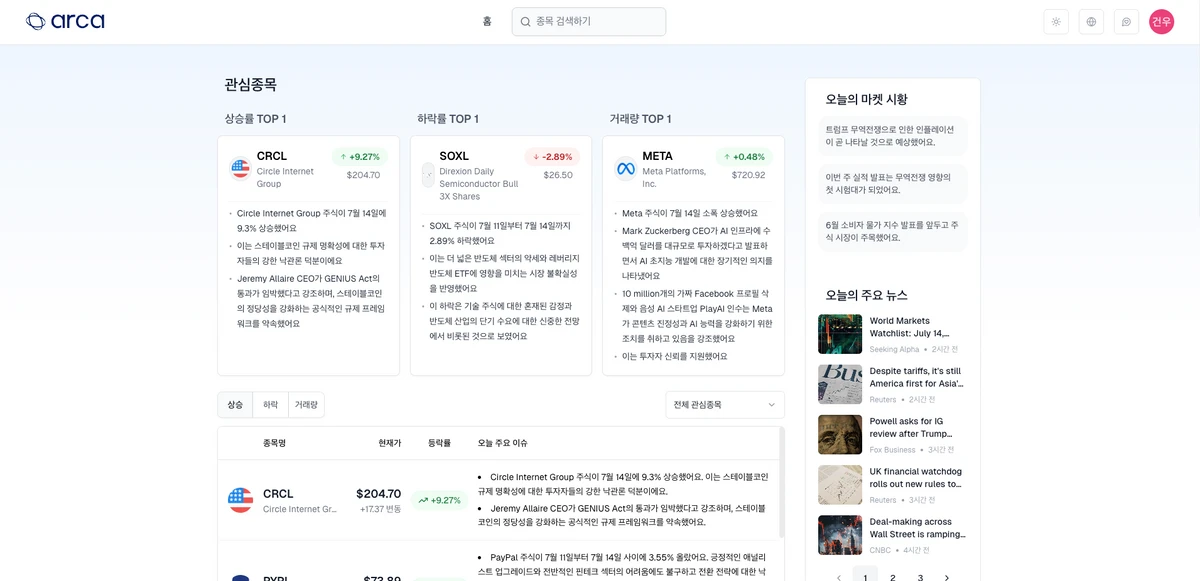Select the 하락 tab

pyautogui.click(x=271, y=405)
